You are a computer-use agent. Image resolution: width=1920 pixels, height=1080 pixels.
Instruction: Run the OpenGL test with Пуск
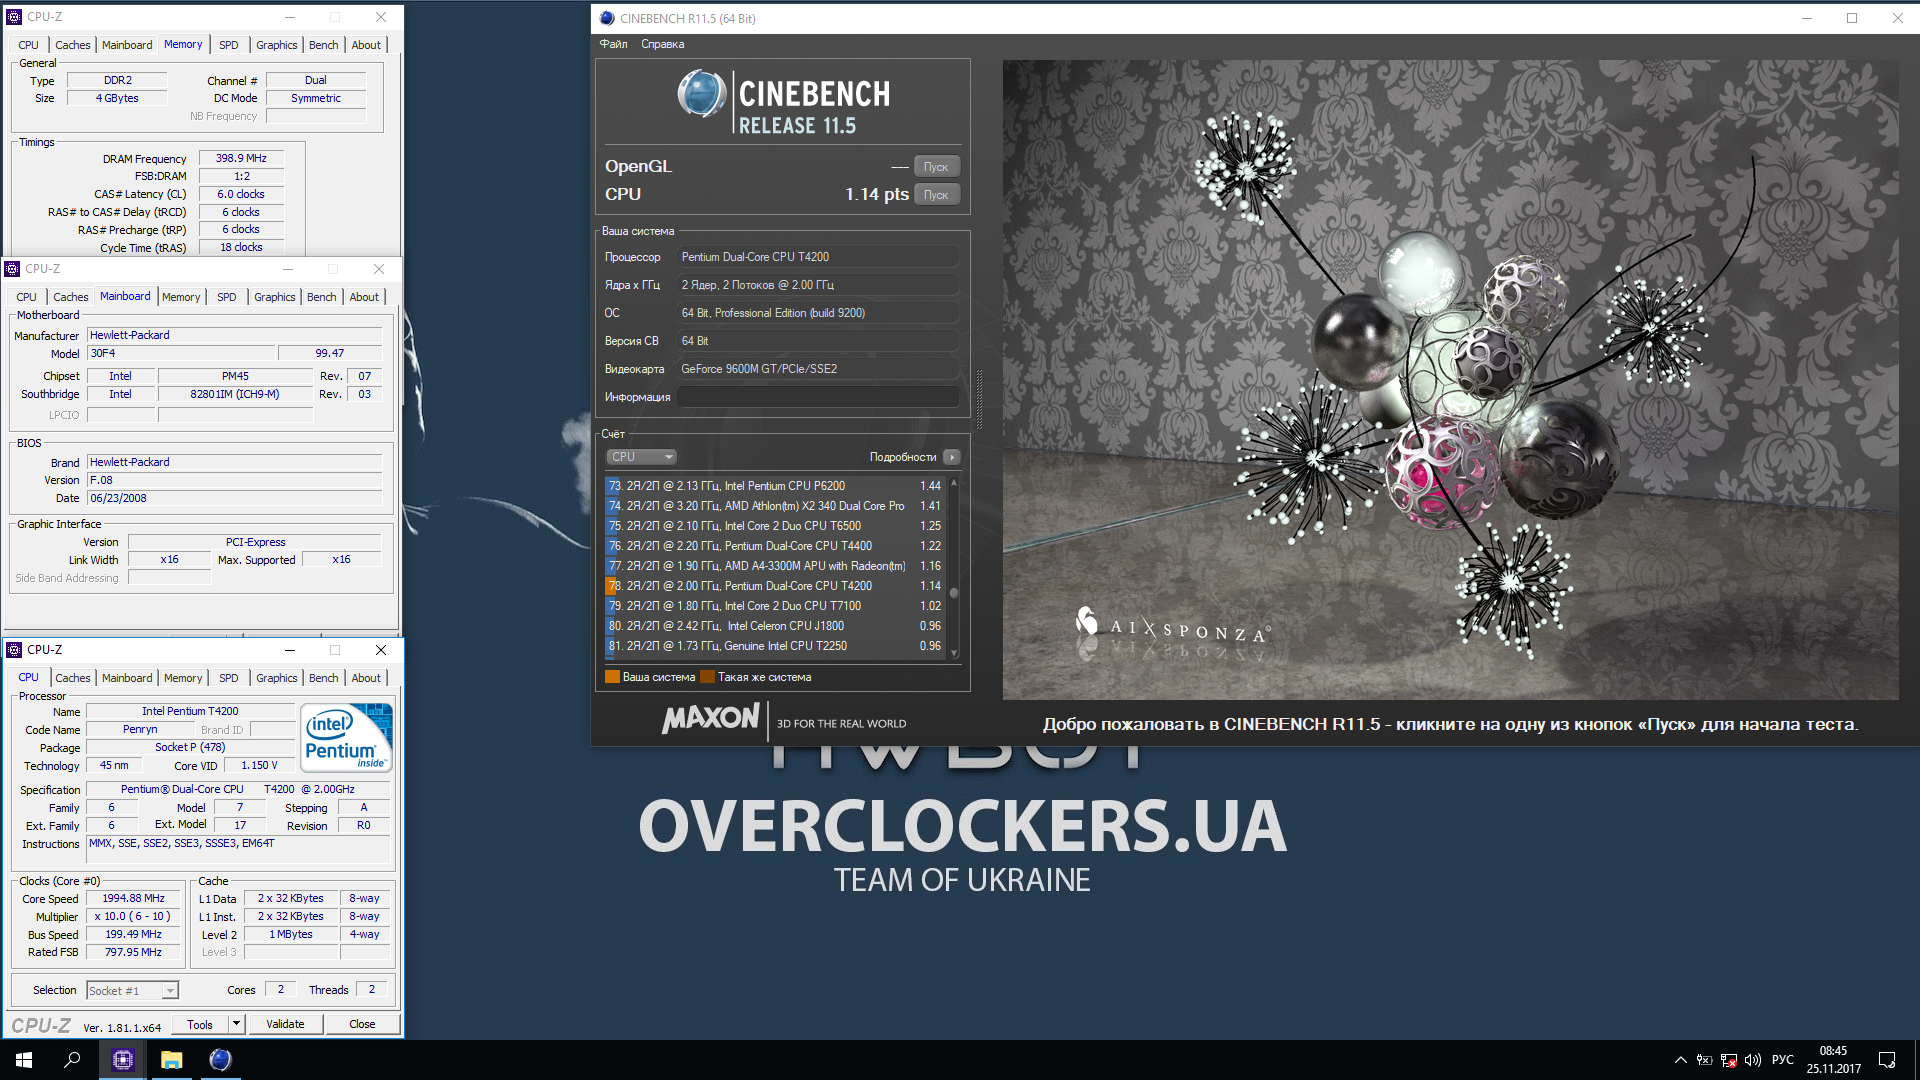936,167
